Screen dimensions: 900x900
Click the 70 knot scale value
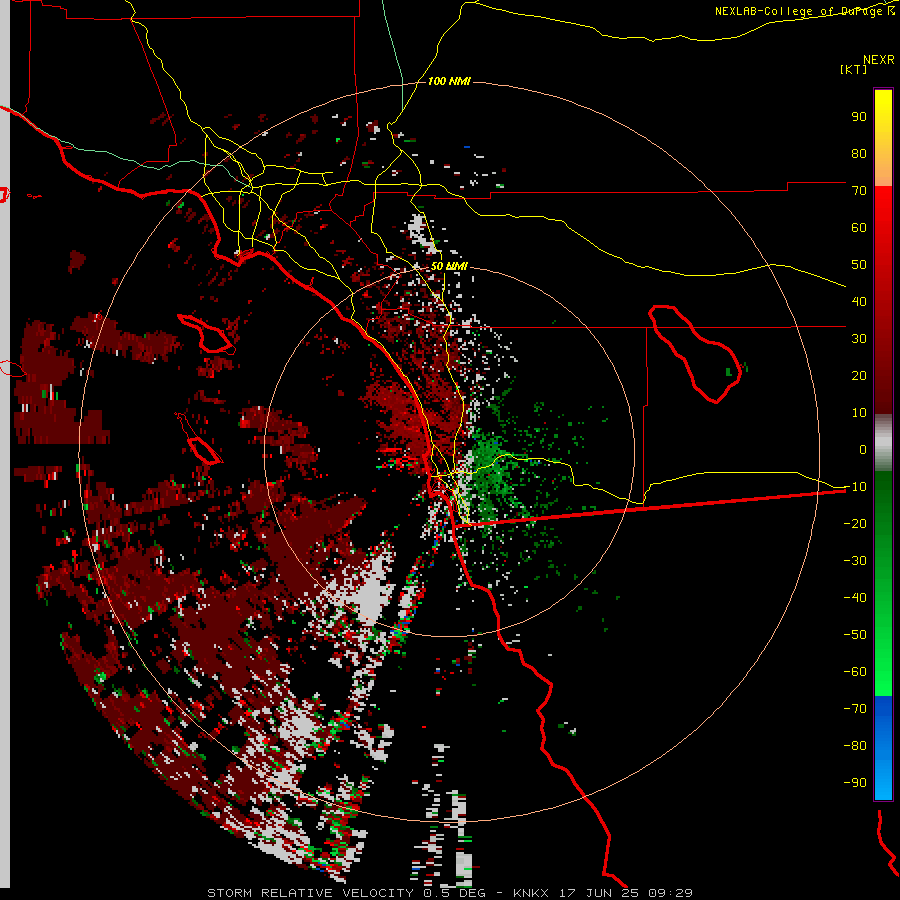(x=859, y=191)
